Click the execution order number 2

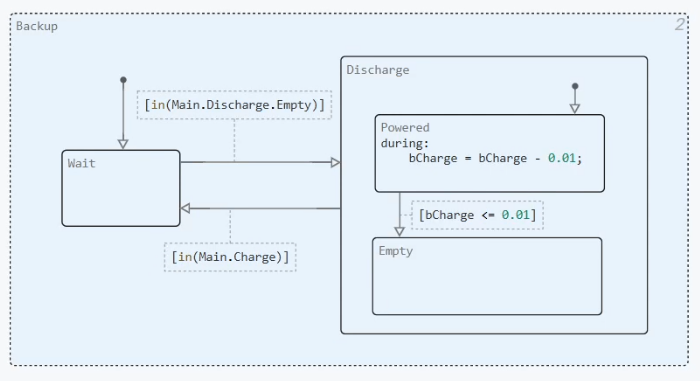[x=679, y=25]
